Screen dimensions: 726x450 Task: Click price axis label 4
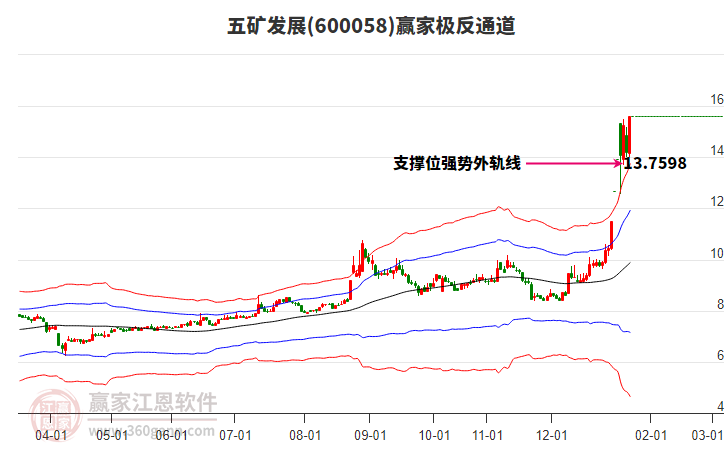[x=720, y=406]
